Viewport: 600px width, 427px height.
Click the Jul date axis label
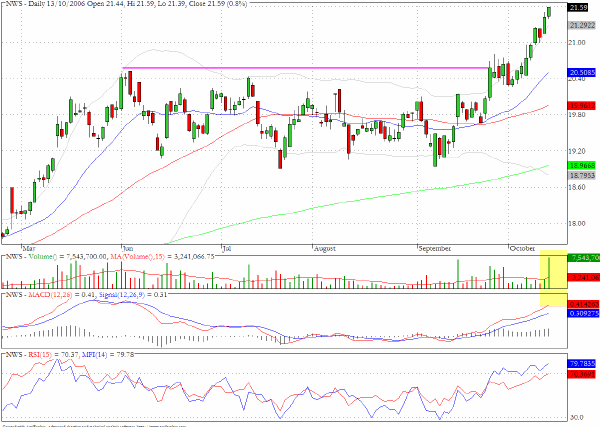227,248
